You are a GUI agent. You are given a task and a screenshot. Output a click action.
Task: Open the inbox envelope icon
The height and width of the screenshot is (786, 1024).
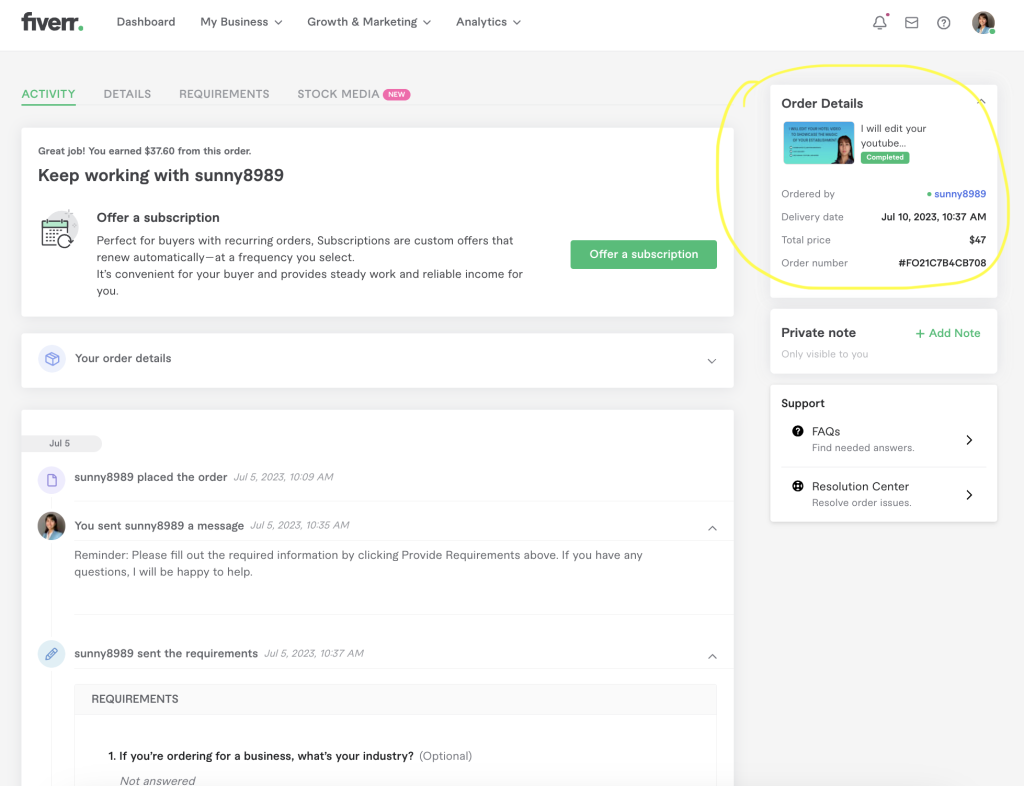tap(911, 22)
